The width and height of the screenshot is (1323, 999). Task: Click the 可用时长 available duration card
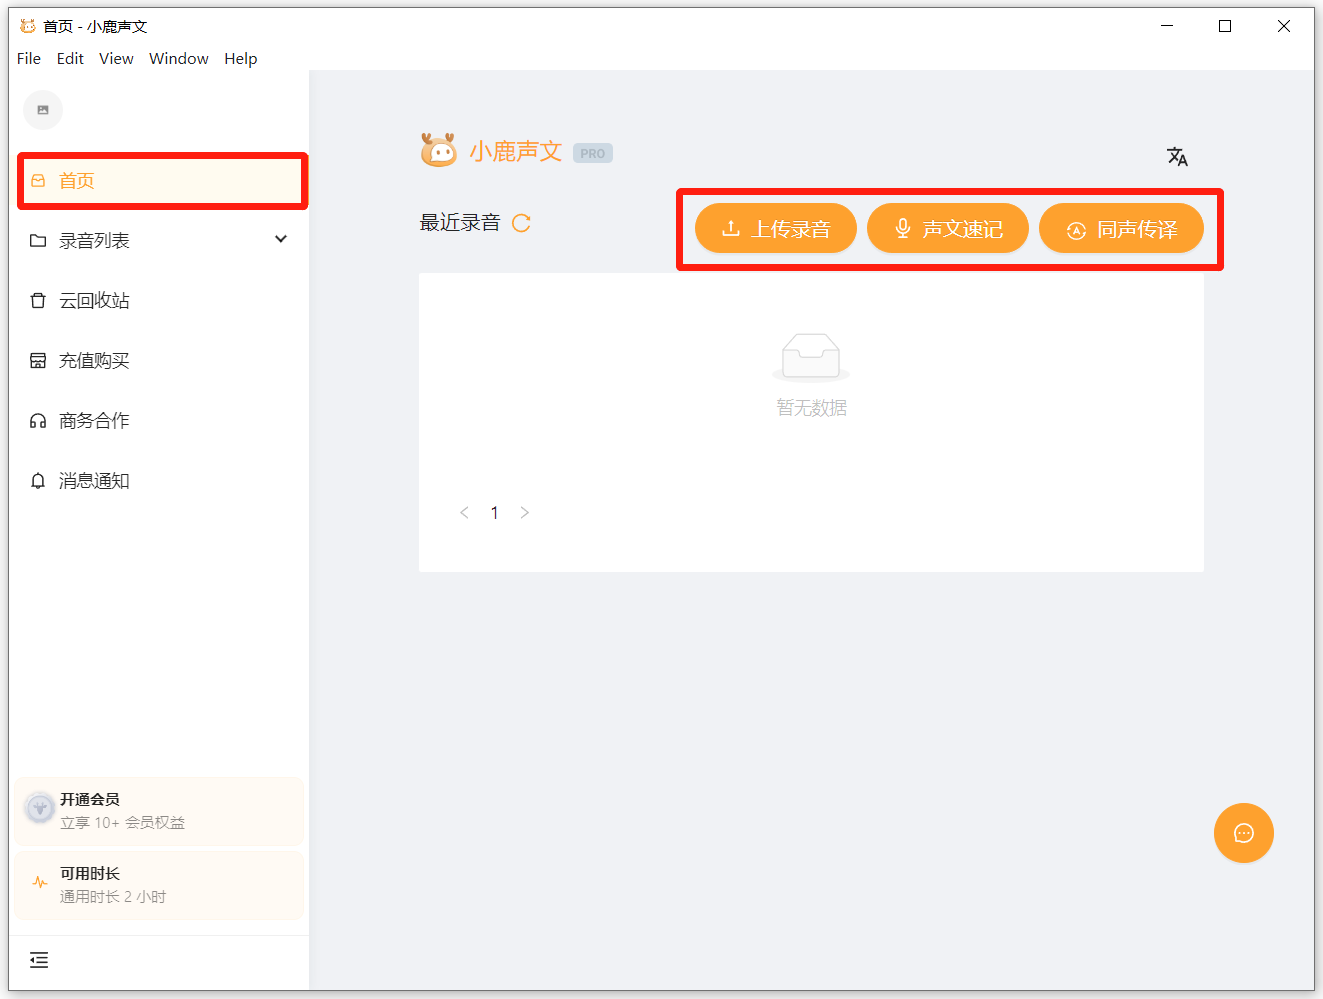click(159, 885)
